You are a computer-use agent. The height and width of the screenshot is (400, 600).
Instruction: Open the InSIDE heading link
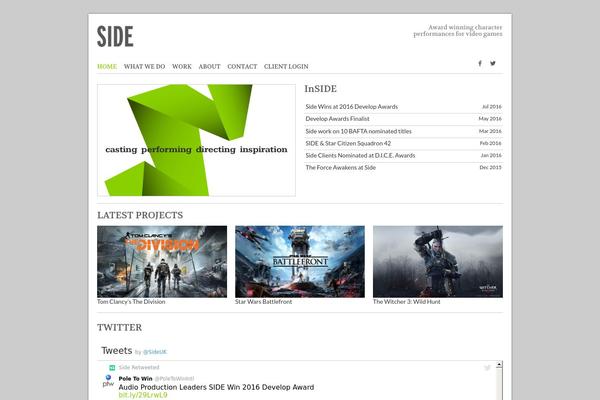coord(321,89)
